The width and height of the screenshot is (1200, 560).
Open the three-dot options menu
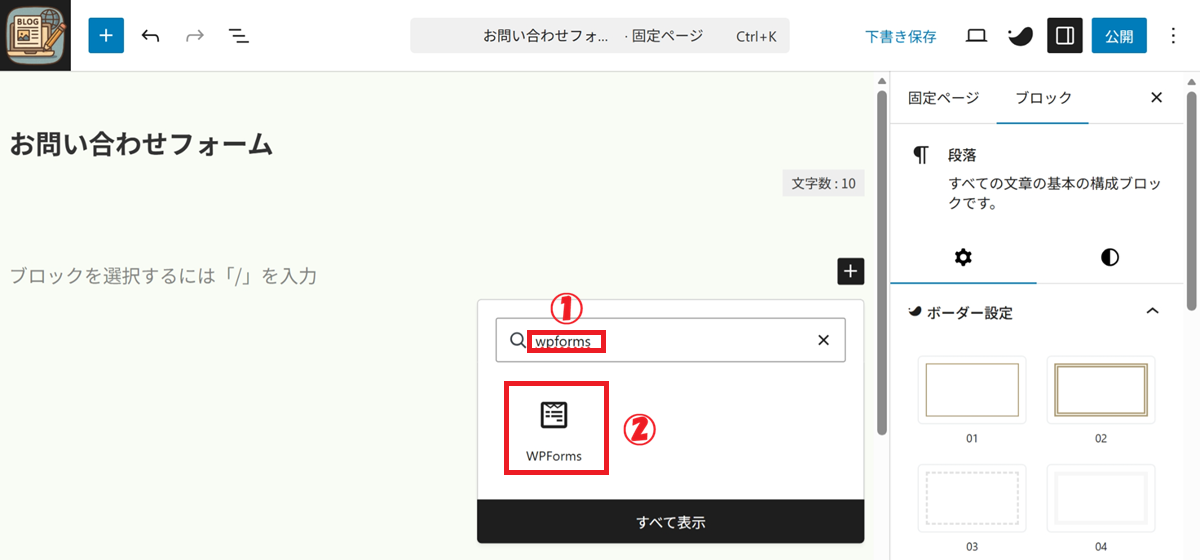(x=1174, y=36)
